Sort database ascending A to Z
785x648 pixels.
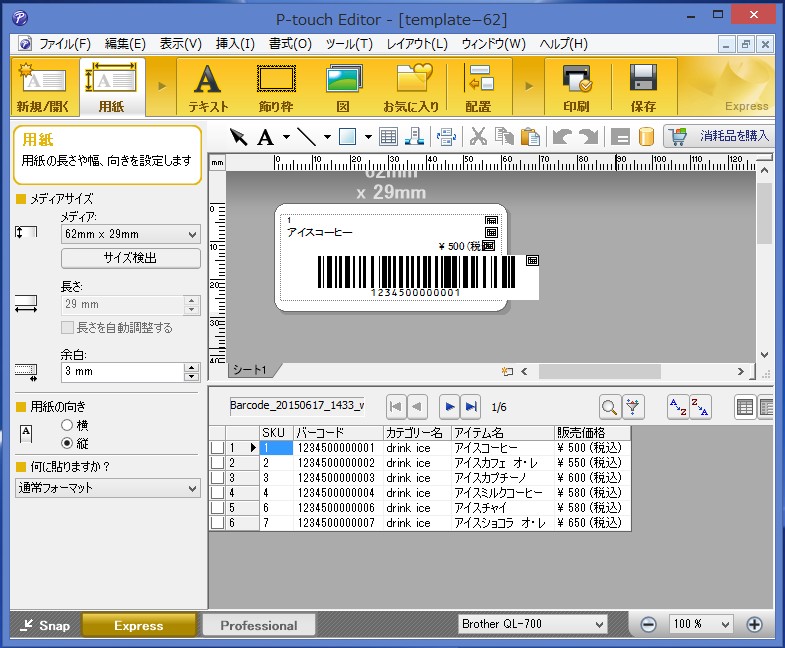point(678,407)
